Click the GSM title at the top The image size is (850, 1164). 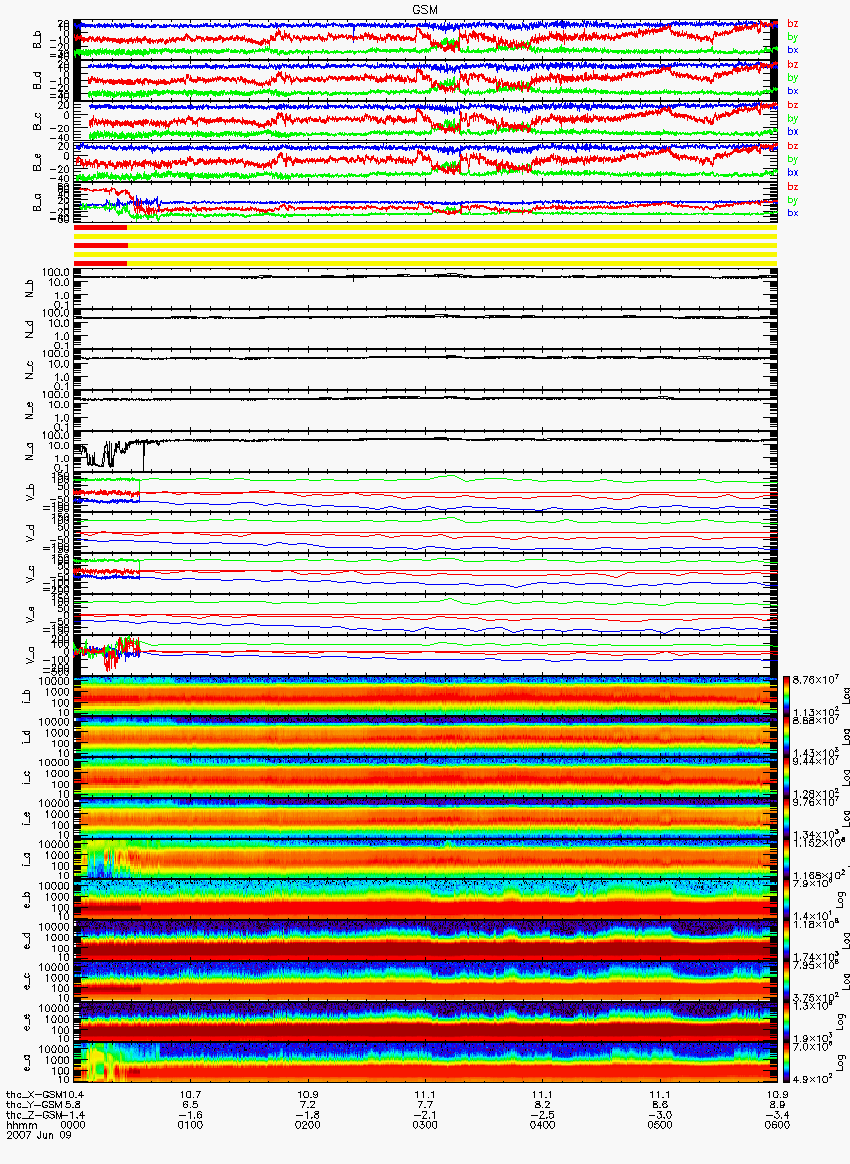425,9
